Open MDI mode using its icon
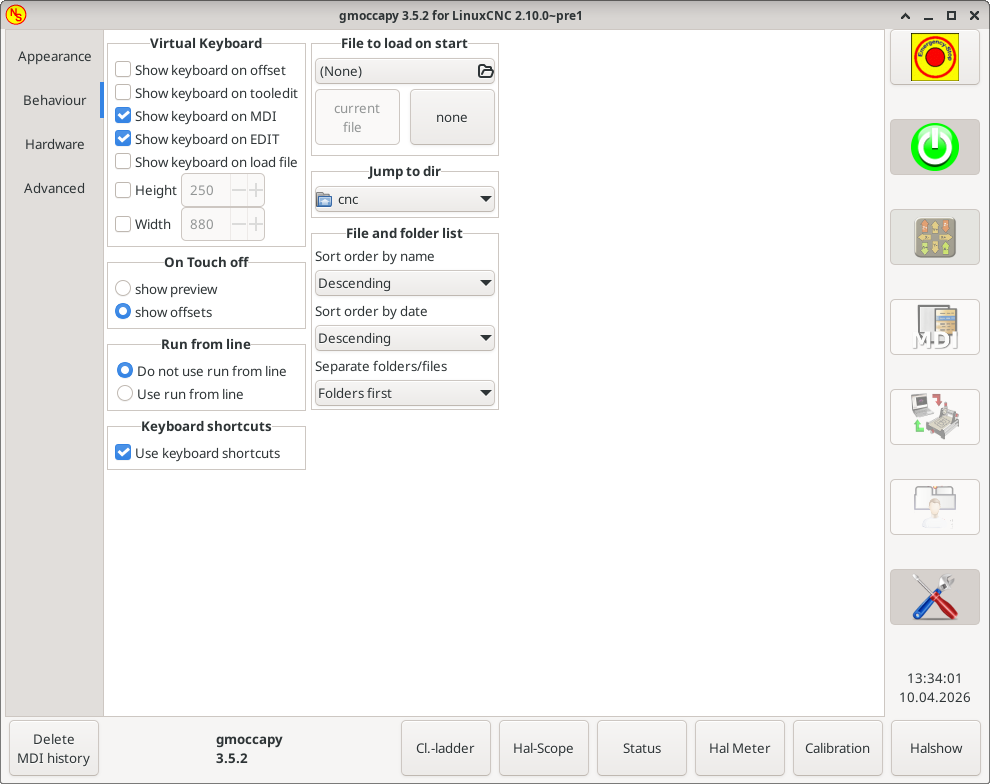This screenshot has width=990, height=784. (935, 327)
